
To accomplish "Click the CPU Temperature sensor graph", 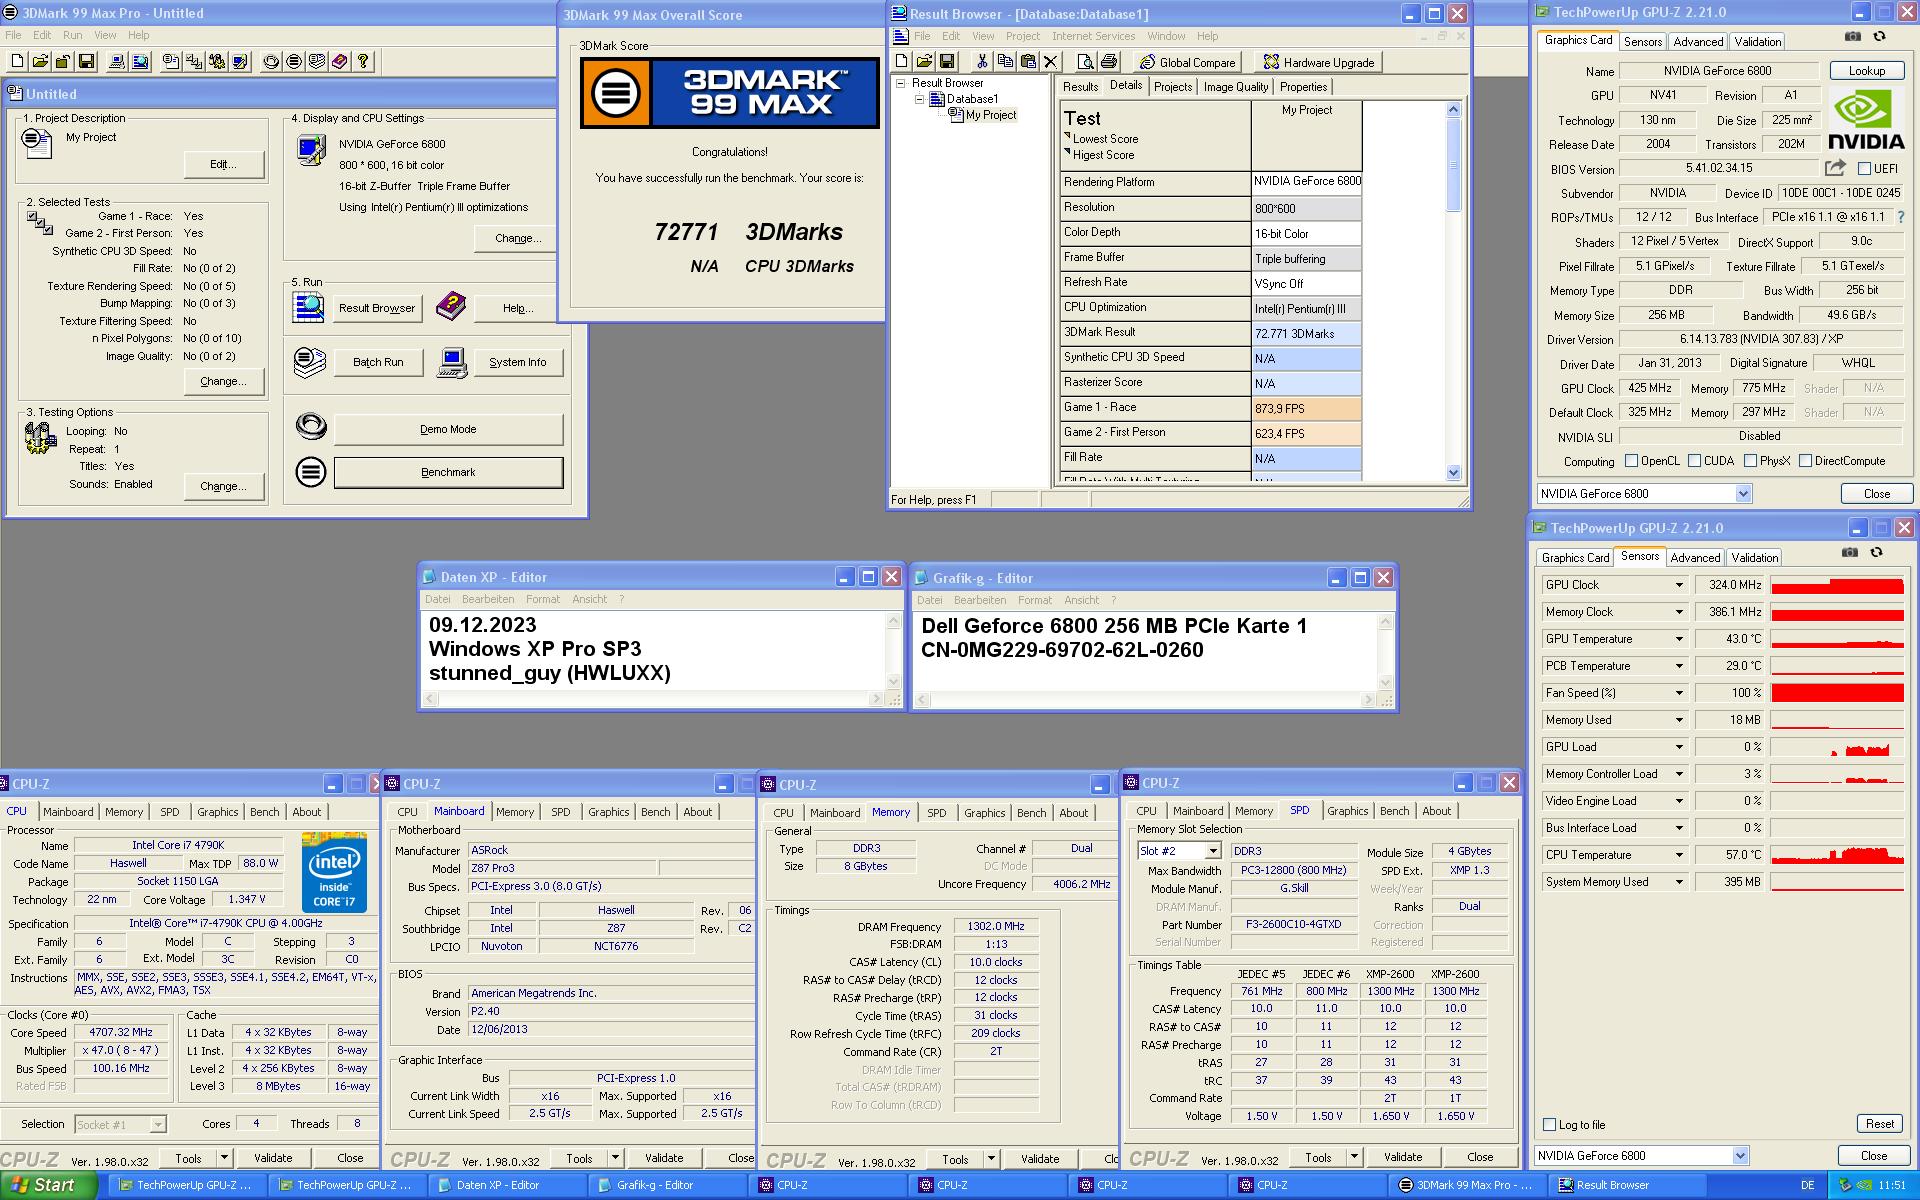I will 1837,855.
